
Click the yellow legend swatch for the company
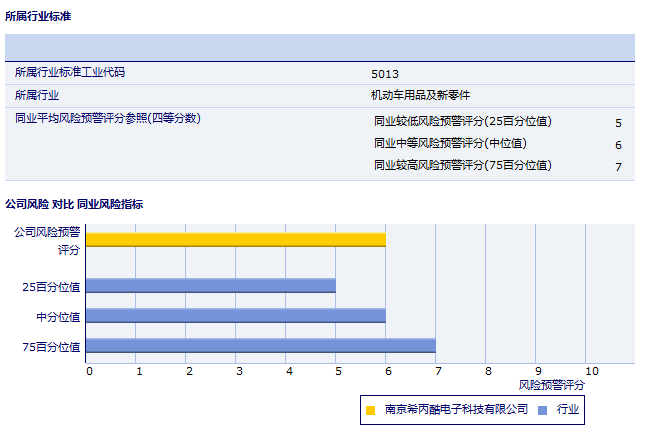click(370, 410)
